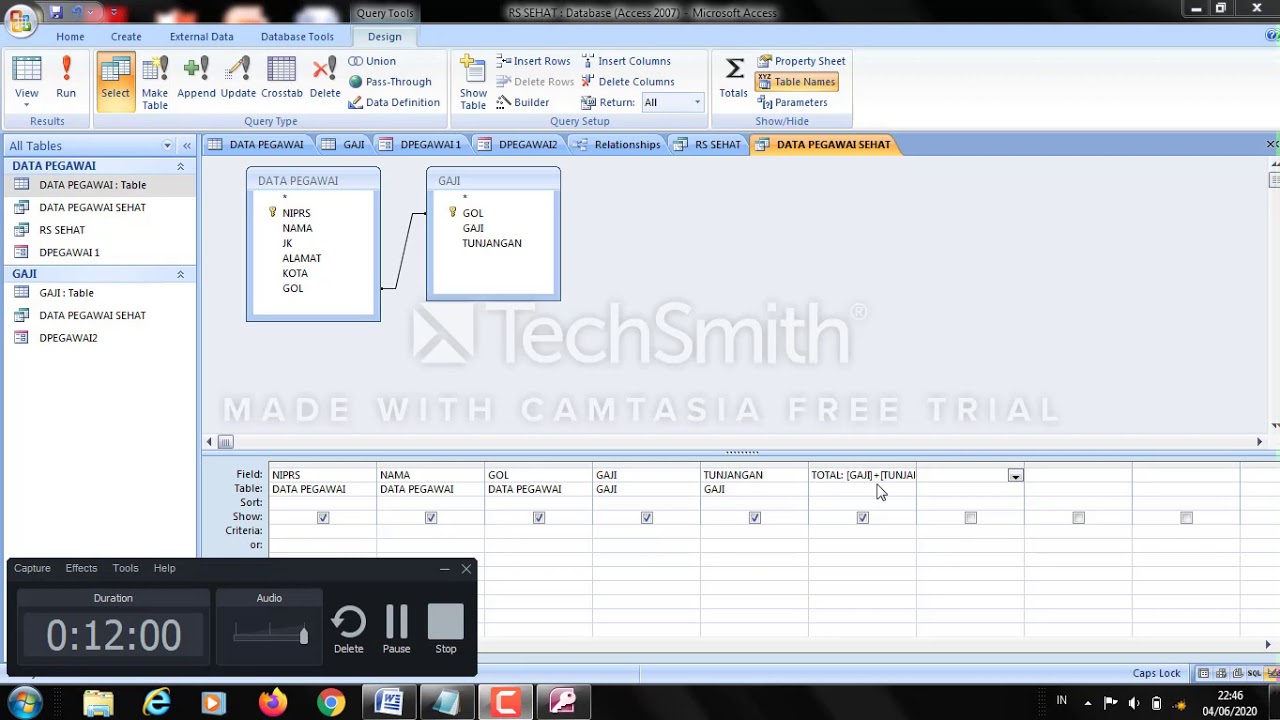Switch to the RS SEHAT document tab
The width and height of the screenshot is (1280, 720).
coord(708,145)
